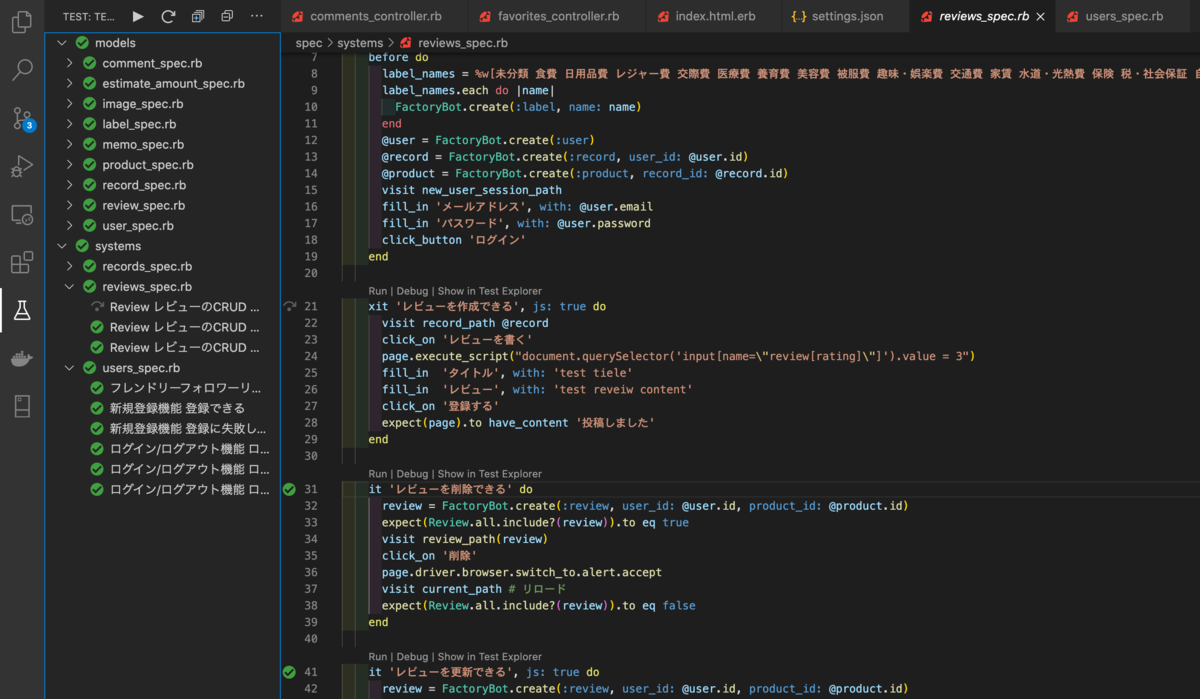
Task: Open the Docker view in activity bar
Action: (x=21, y=359)
